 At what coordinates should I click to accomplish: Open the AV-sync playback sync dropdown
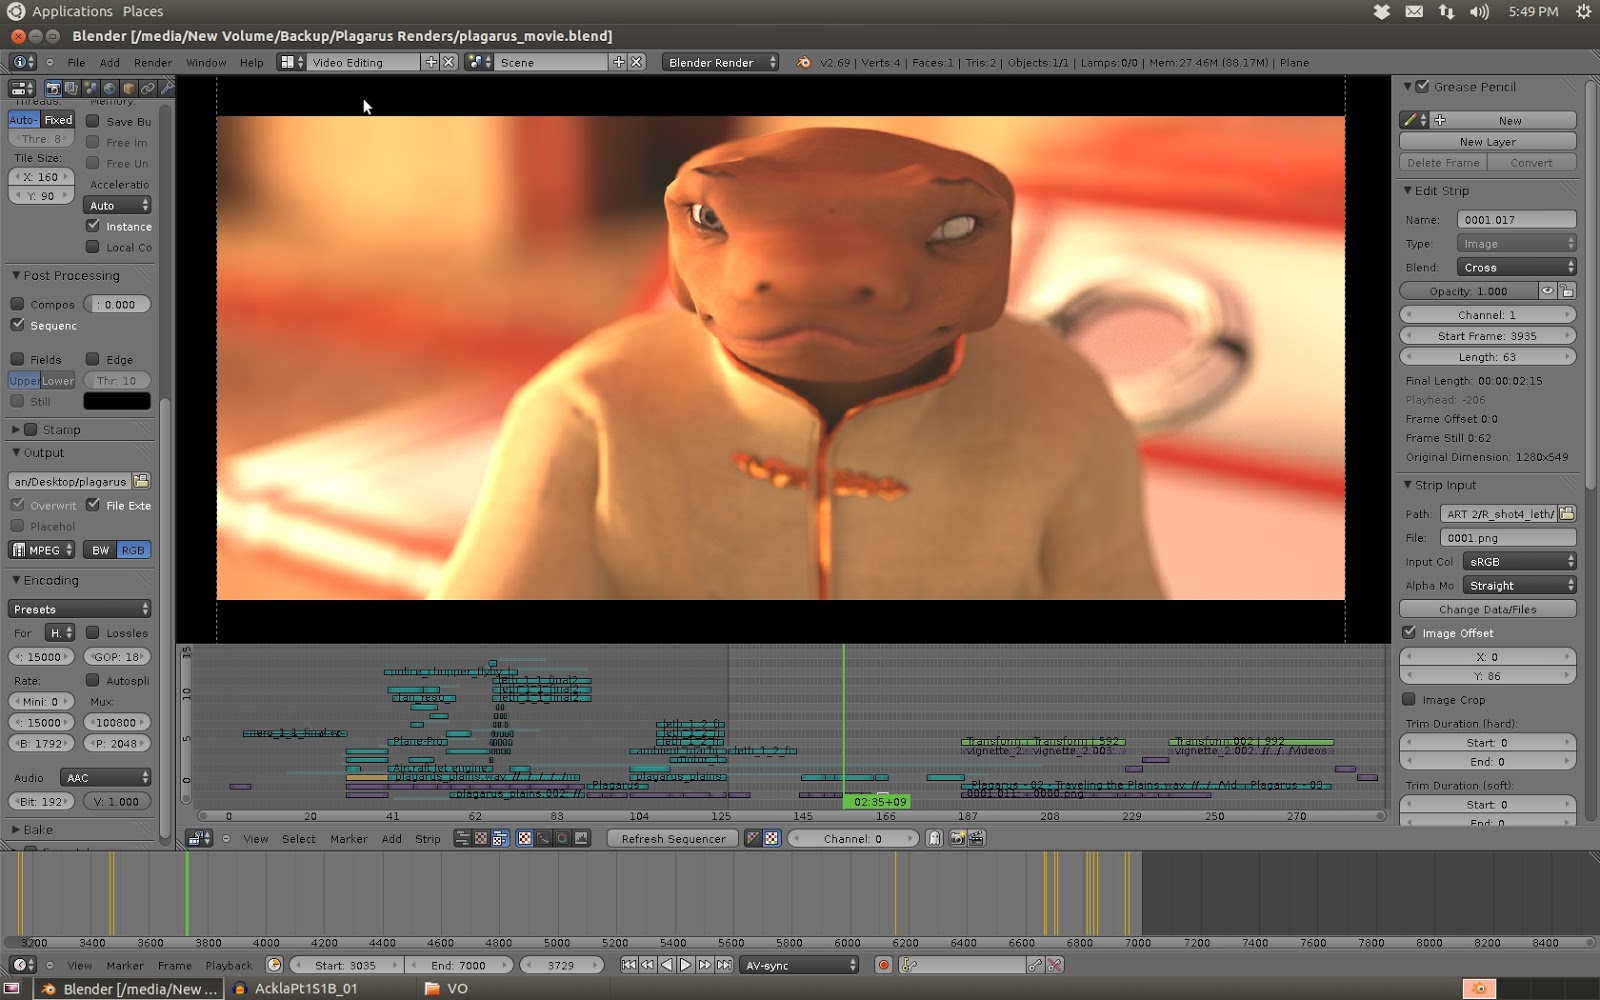coord(800,965)
